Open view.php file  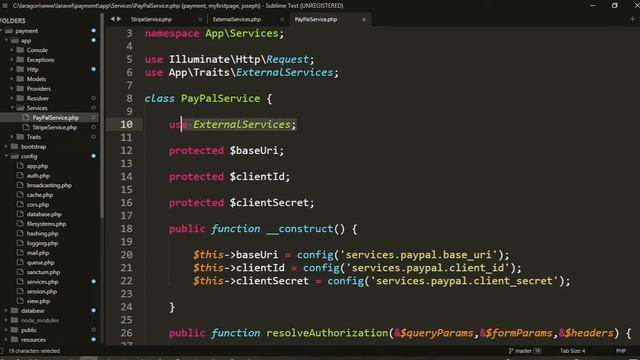[38, 301]
